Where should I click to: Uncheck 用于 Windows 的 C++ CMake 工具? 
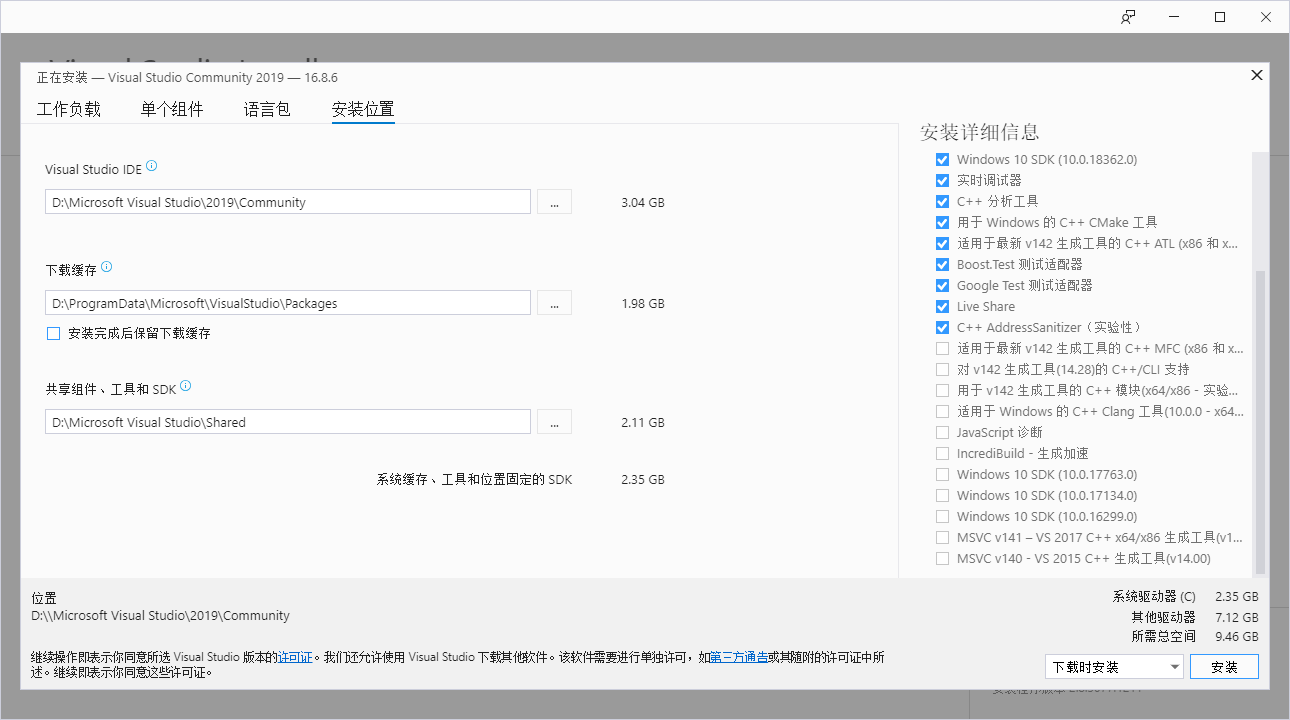point(942,223)
